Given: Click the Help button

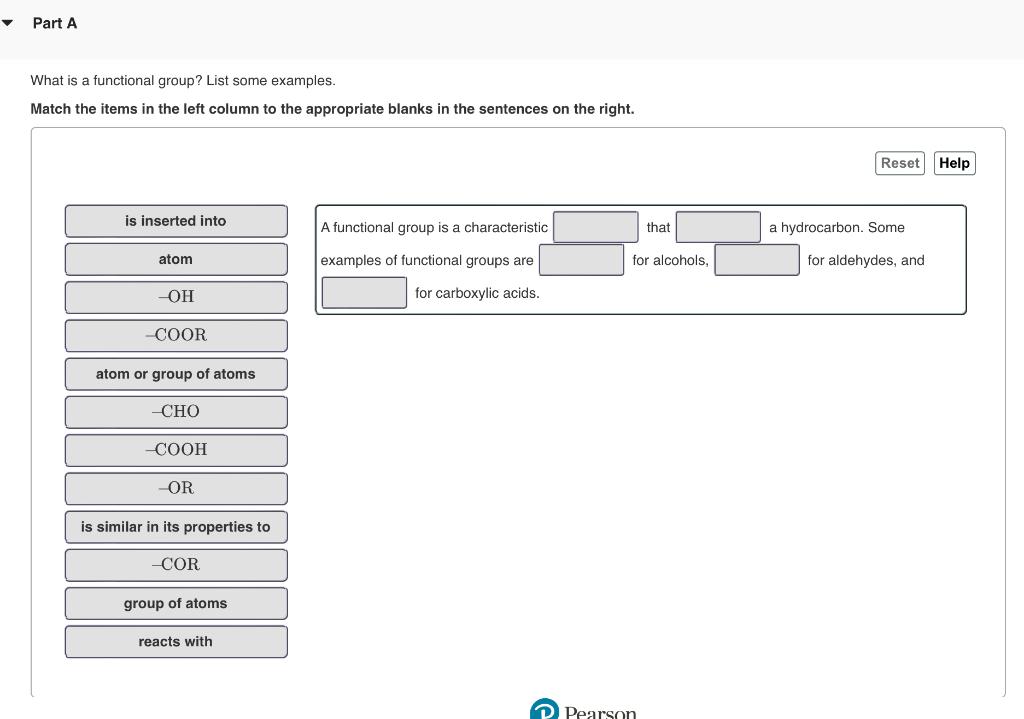Looking at the screenshot, I should coord(954,163).
